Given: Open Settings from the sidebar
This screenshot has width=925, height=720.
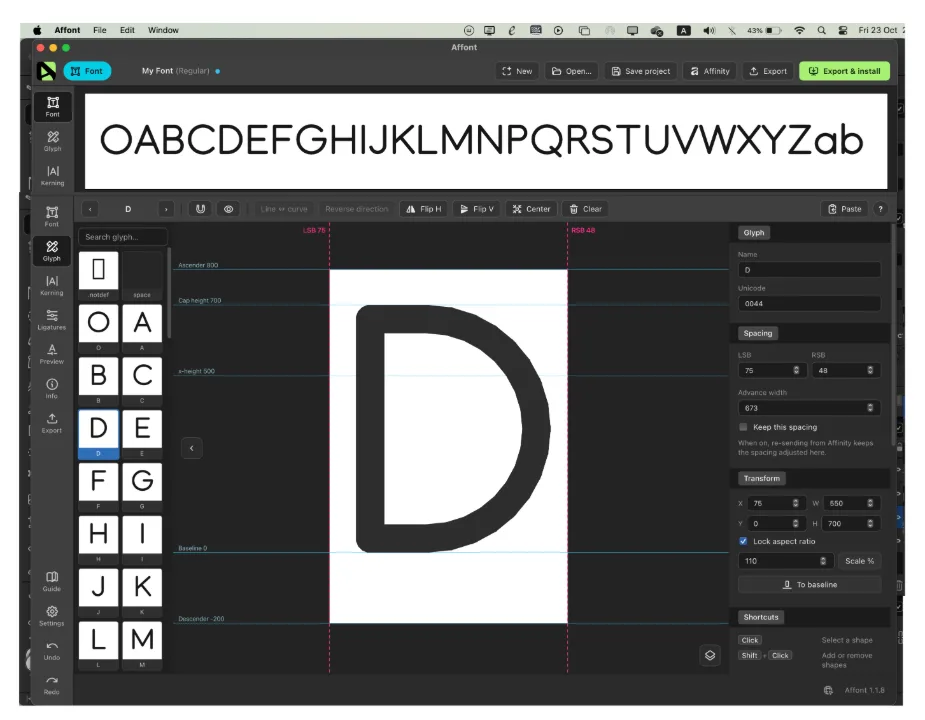Looking at the screenshot, I should click(52, 616).
